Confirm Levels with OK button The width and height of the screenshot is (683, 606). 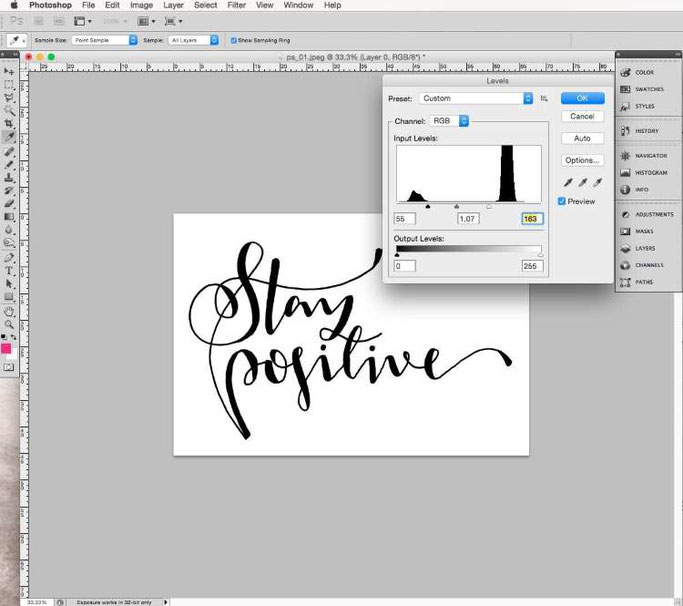[582, 98]
